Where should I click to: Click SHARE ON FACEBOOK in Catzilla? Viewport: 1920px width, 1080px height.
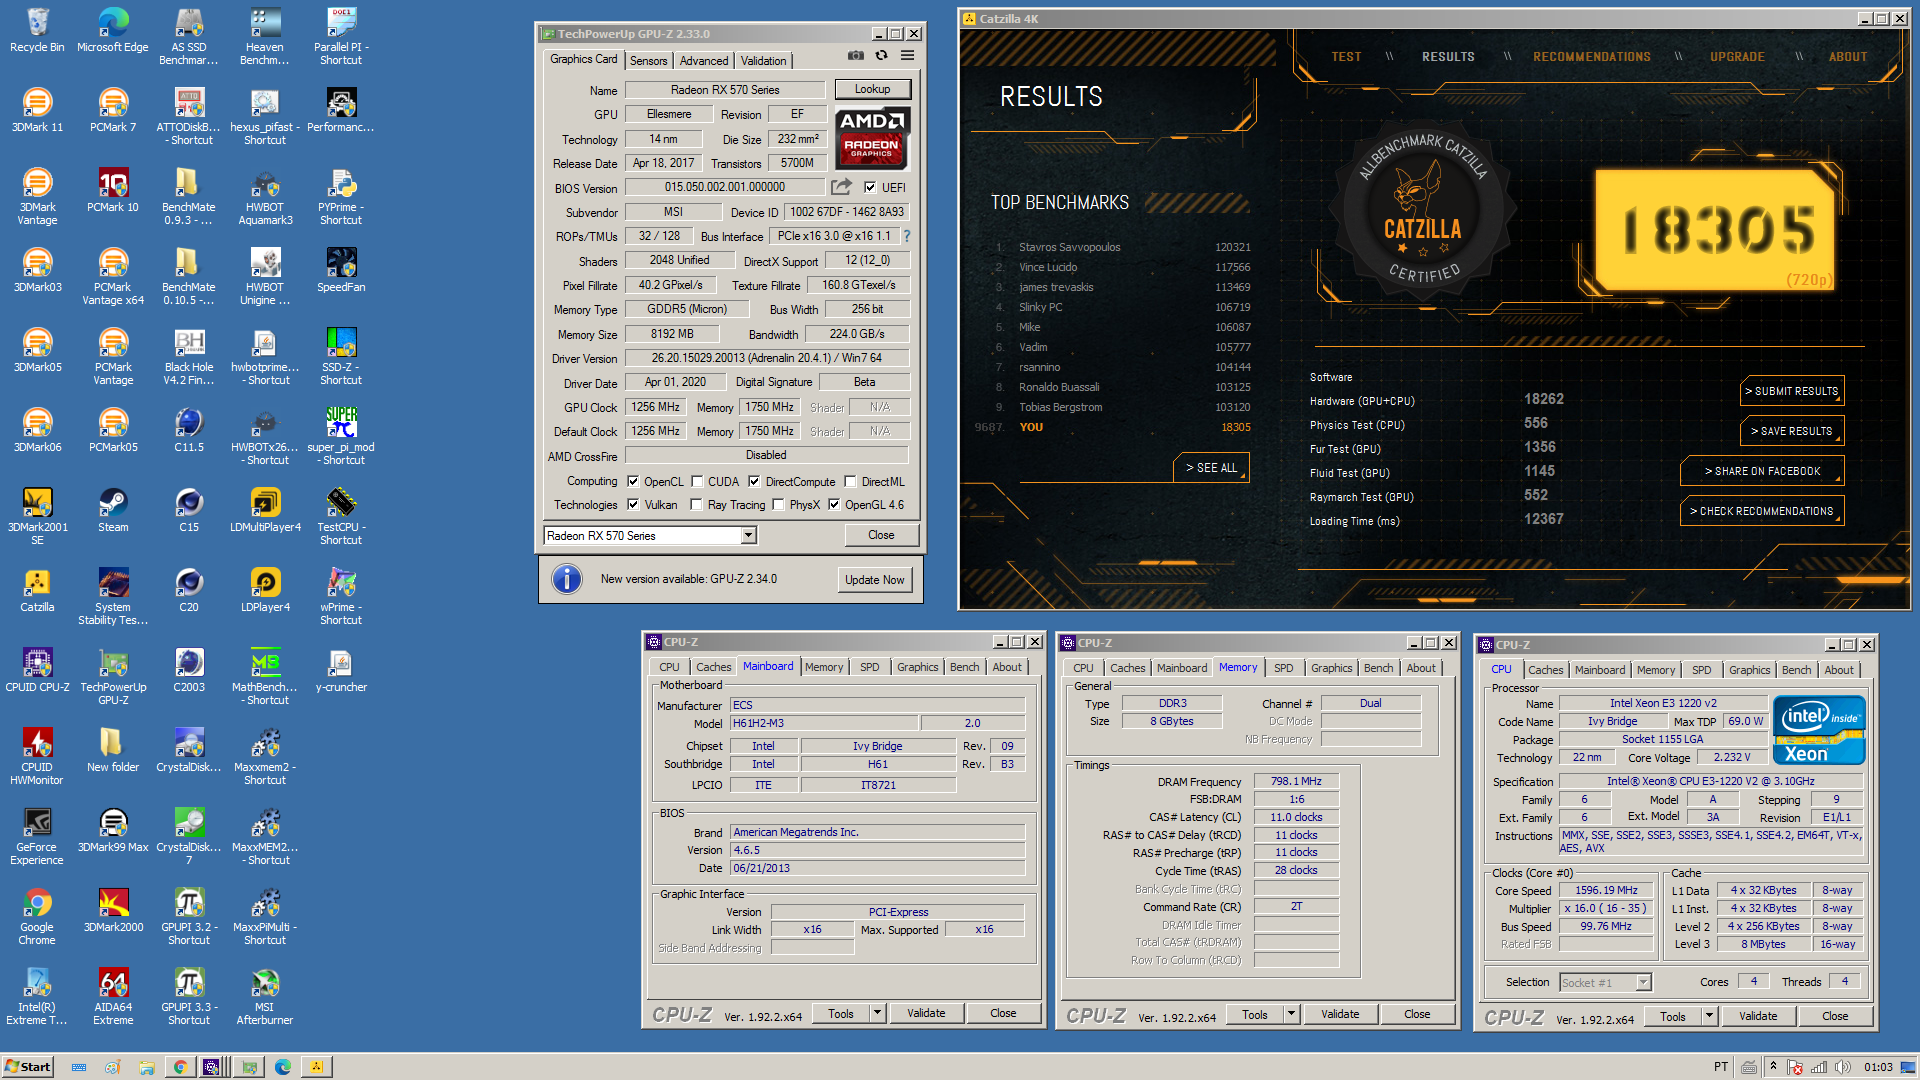[x=1762, y=471]
